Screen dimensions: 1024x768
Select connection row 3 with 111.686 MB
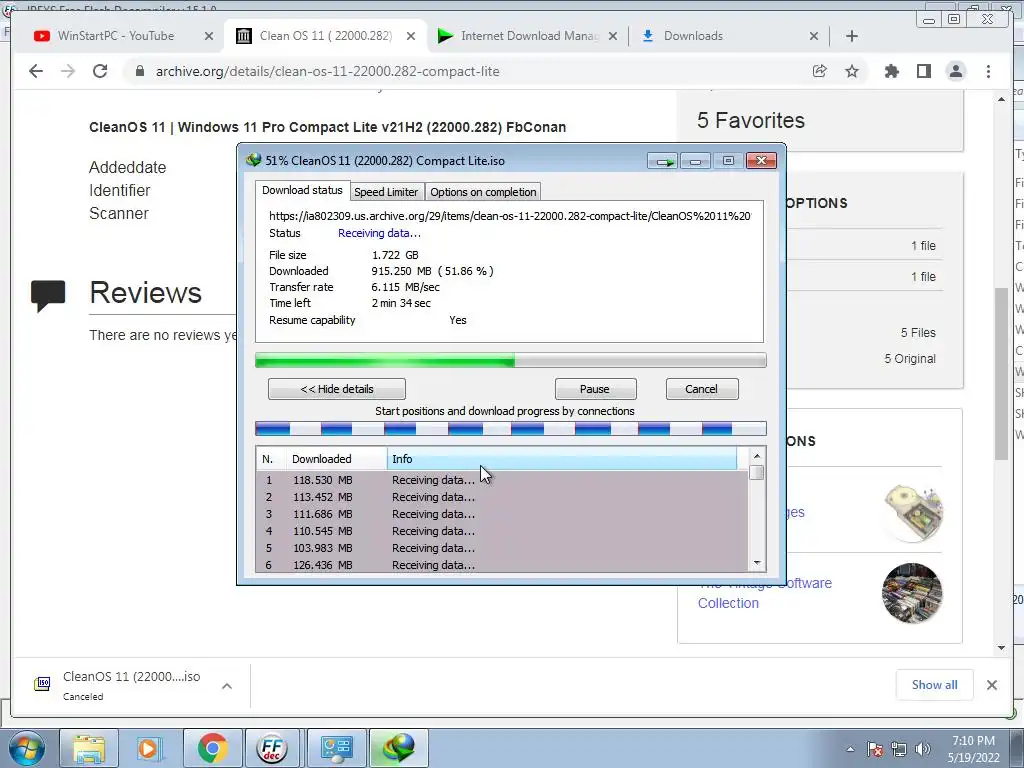tap(502, 514)
